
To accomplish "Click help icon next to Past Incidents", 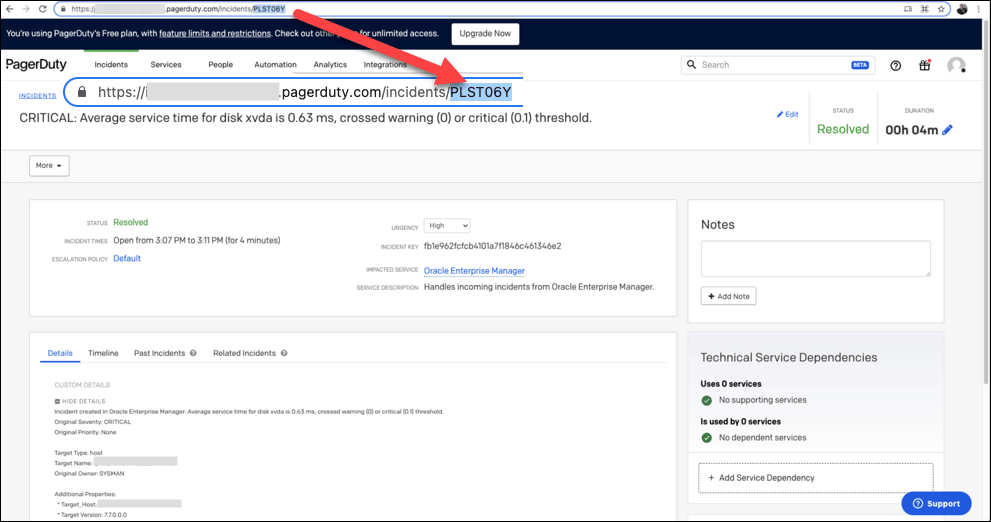I will click(x=193, y=353).
